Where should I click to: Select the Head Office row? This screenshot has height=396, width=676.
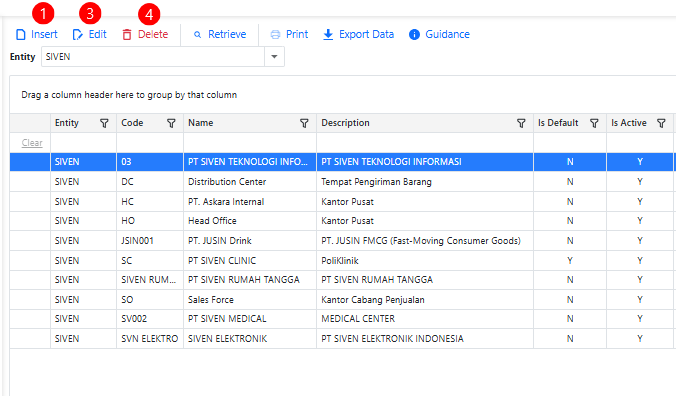click(x=343, y=221)
